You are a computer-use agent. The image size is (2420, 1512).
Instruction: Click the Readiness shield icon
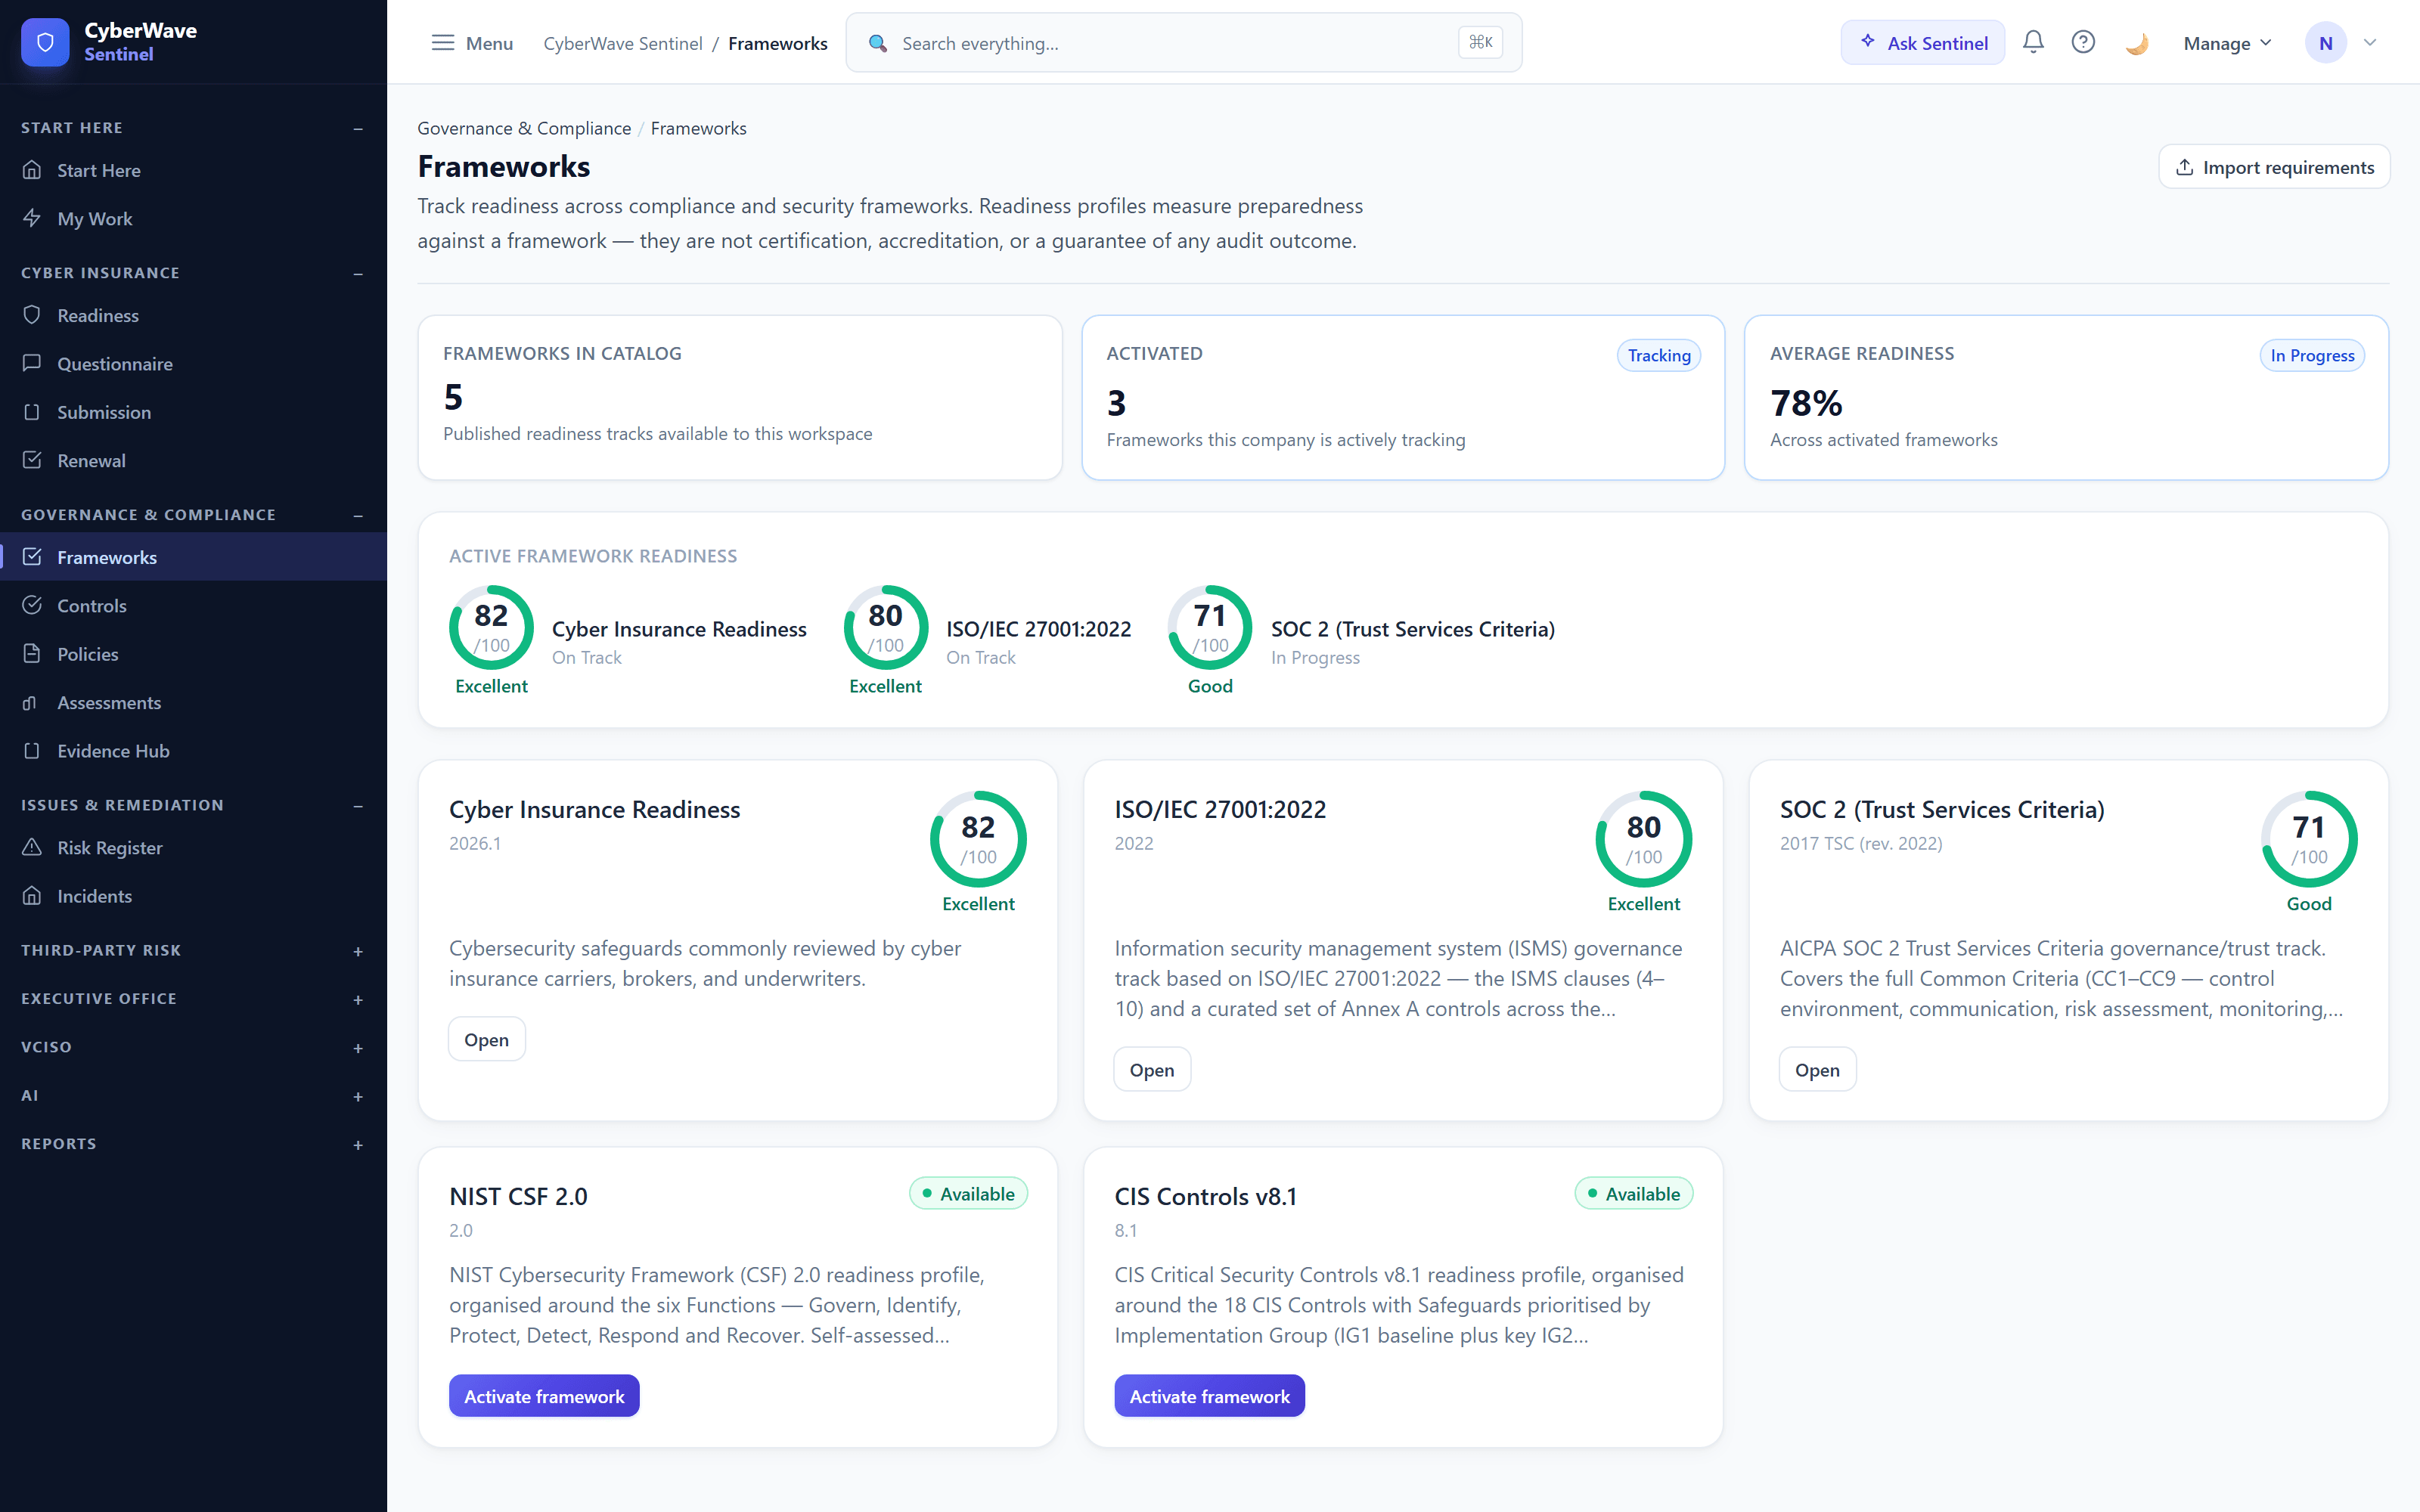click(x=32, y=315)
